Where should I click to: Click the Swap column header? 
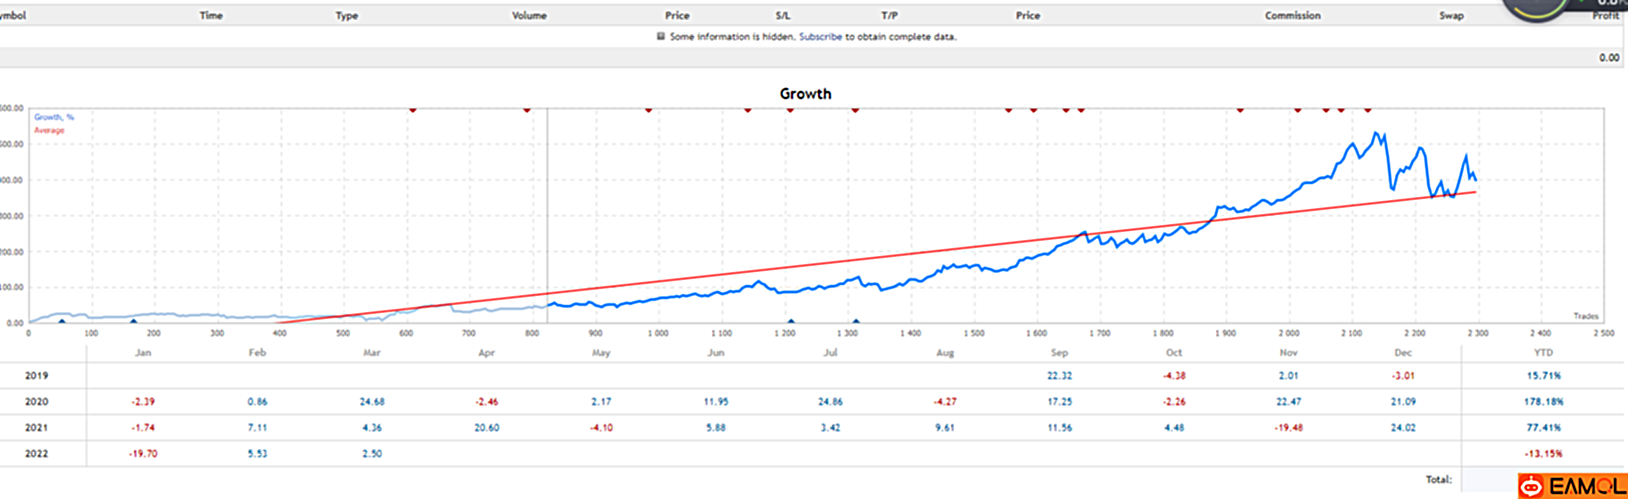(x=1451, y=16)
